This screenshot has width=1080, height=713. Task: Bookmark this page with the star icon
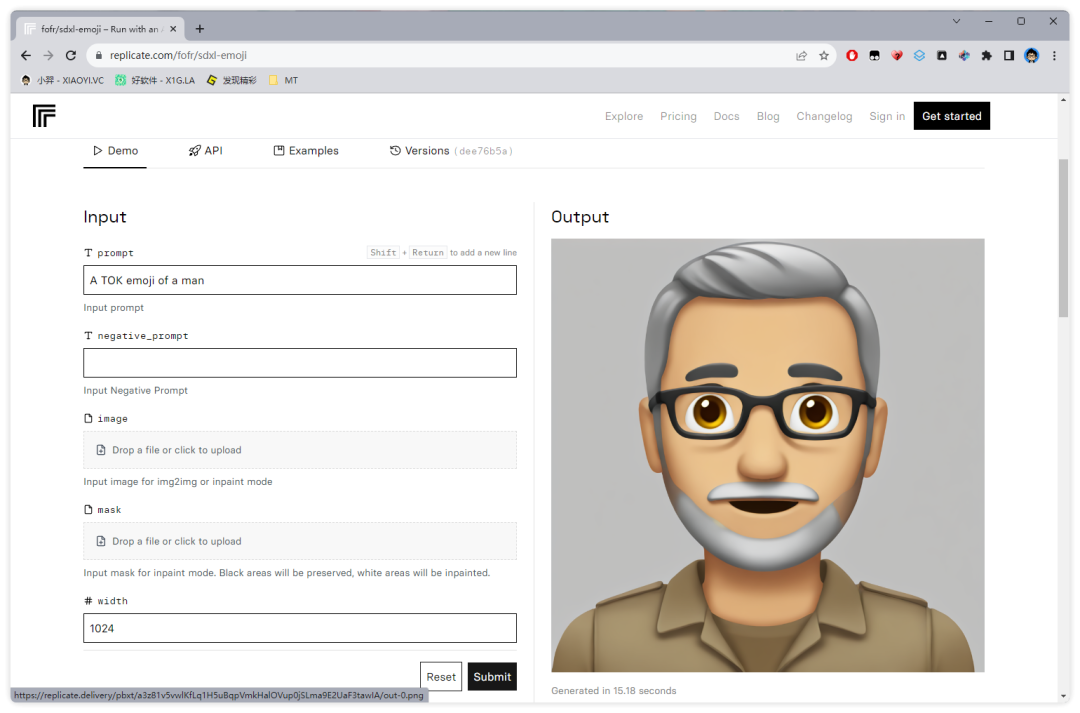click(x=824, y=56)
